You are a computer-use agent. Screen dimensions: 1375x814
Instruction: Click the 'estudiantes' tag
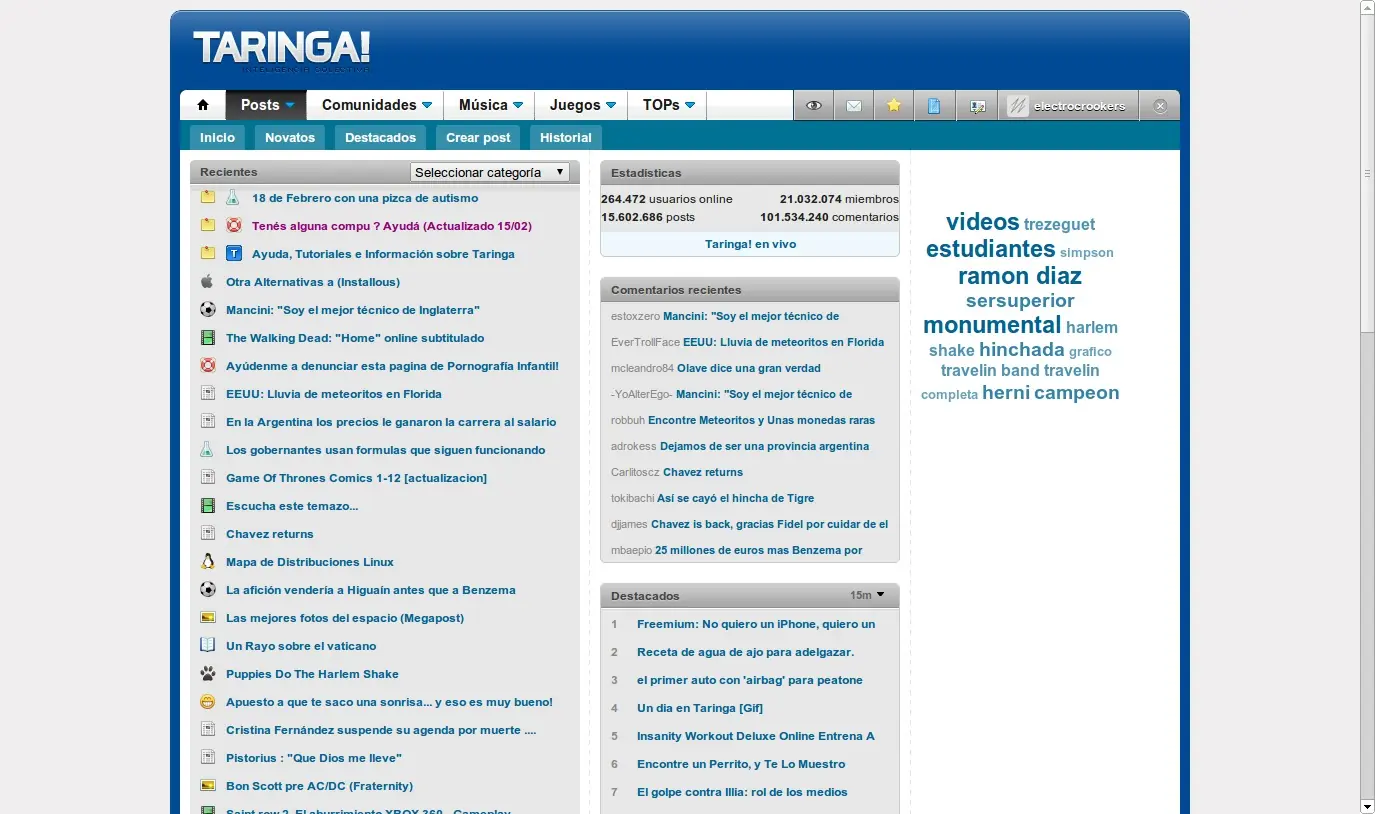[991, 249]
